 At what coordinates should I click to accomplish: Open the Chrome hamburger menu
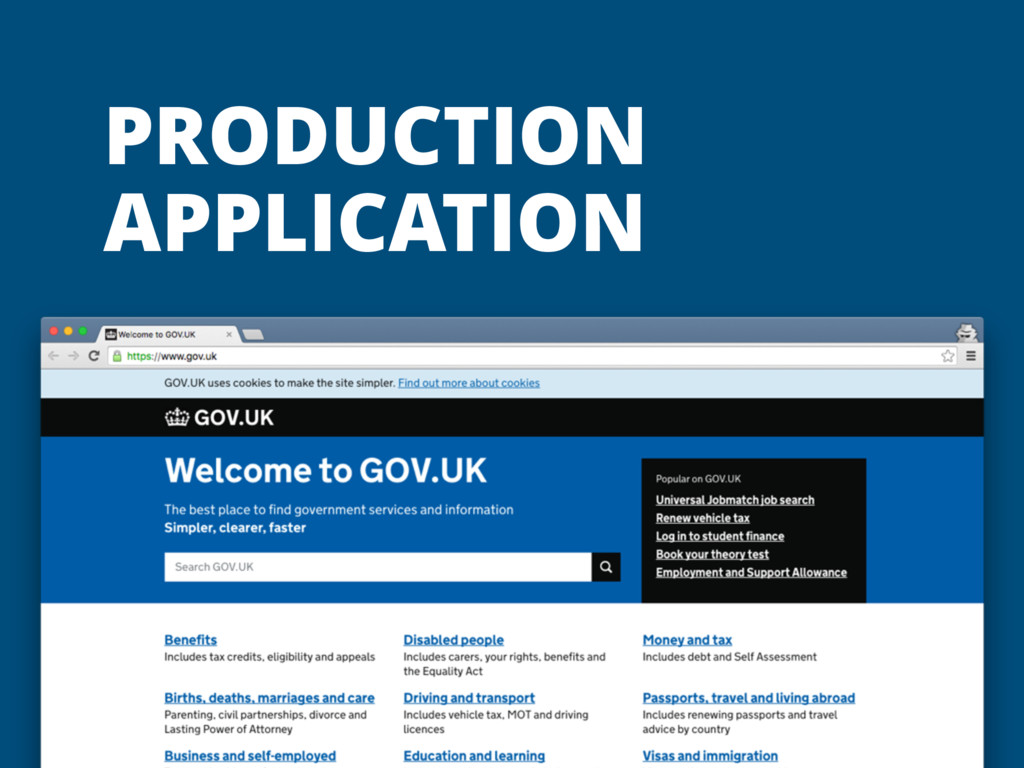click(x=971, y=356)
